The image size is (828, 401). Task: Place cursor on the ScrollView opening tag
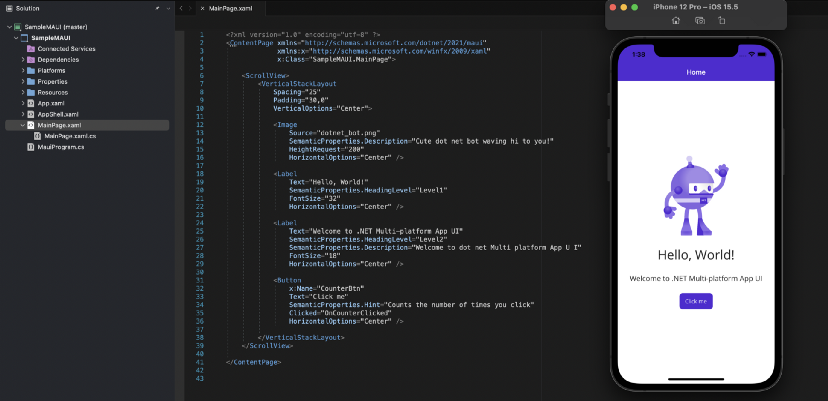coord(265,76)
